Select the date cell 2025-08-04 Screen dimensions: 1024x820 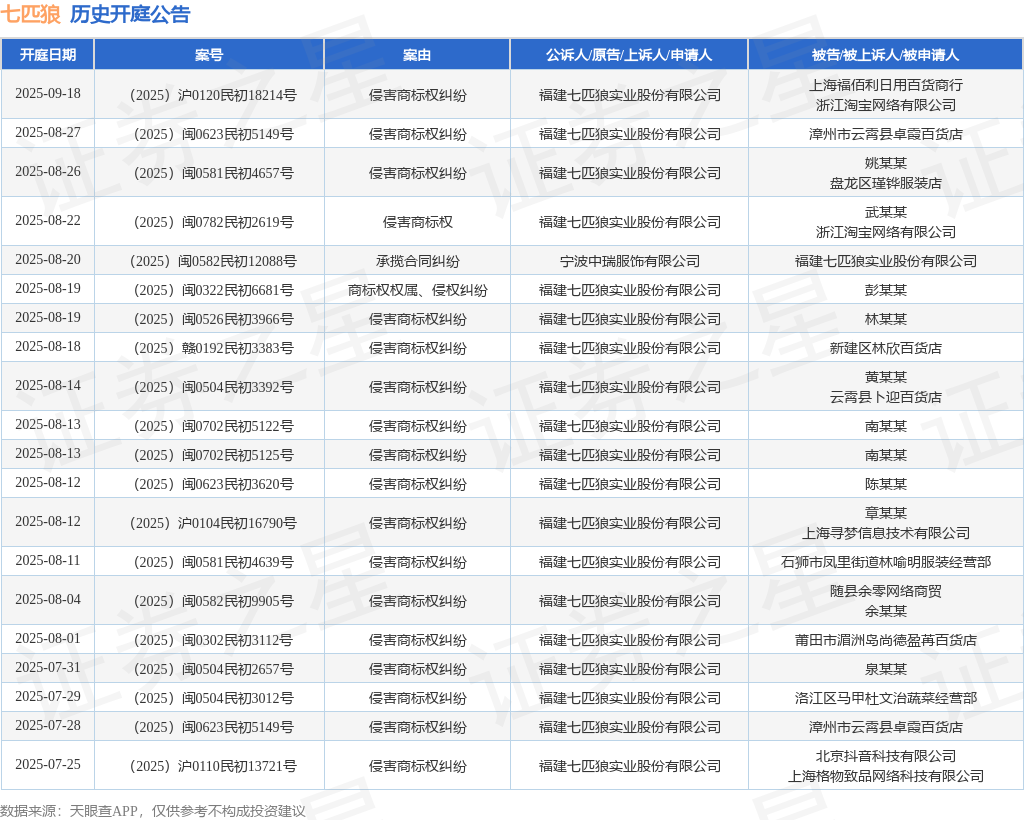48,599
